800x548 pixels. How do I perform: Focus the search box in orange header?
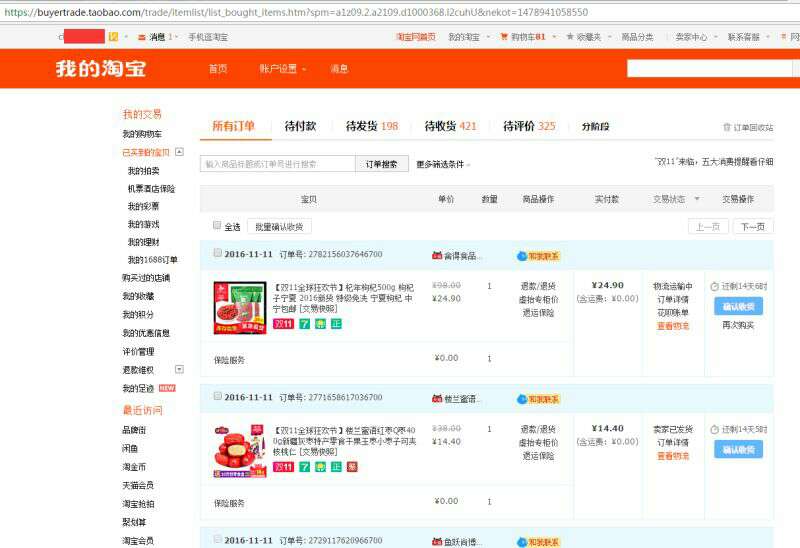(709, 68)
